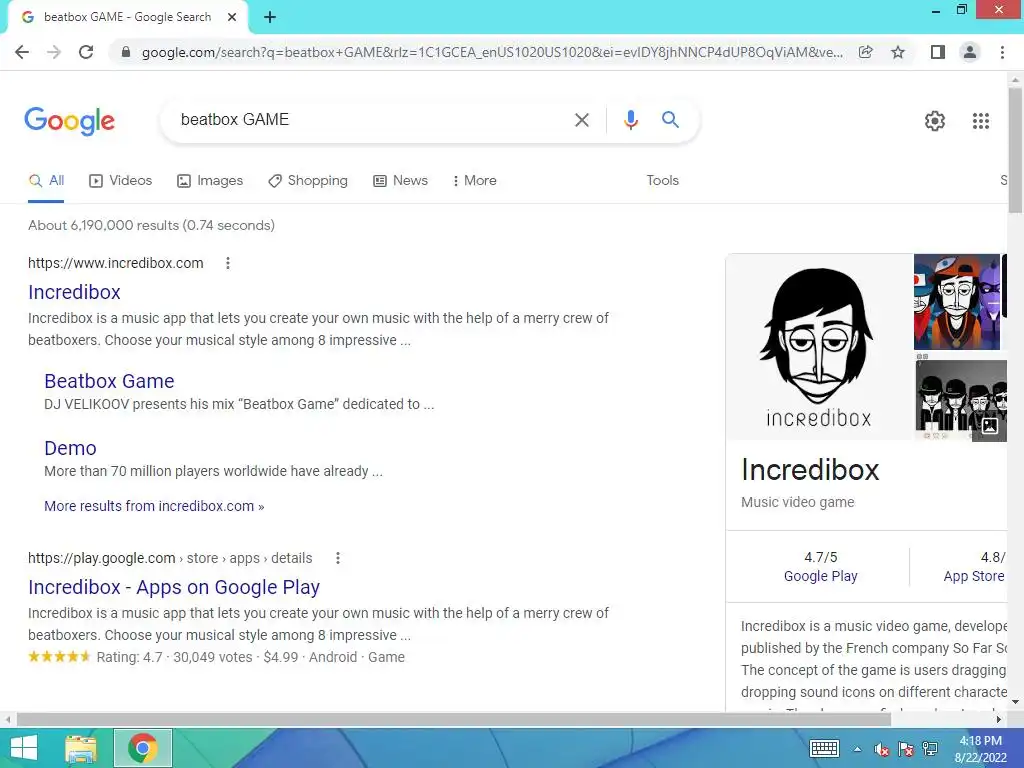Viewport: 1024px width, 768px height.
Task: Click the About 6,190,000 results text
Action: [x=152, y=225]
